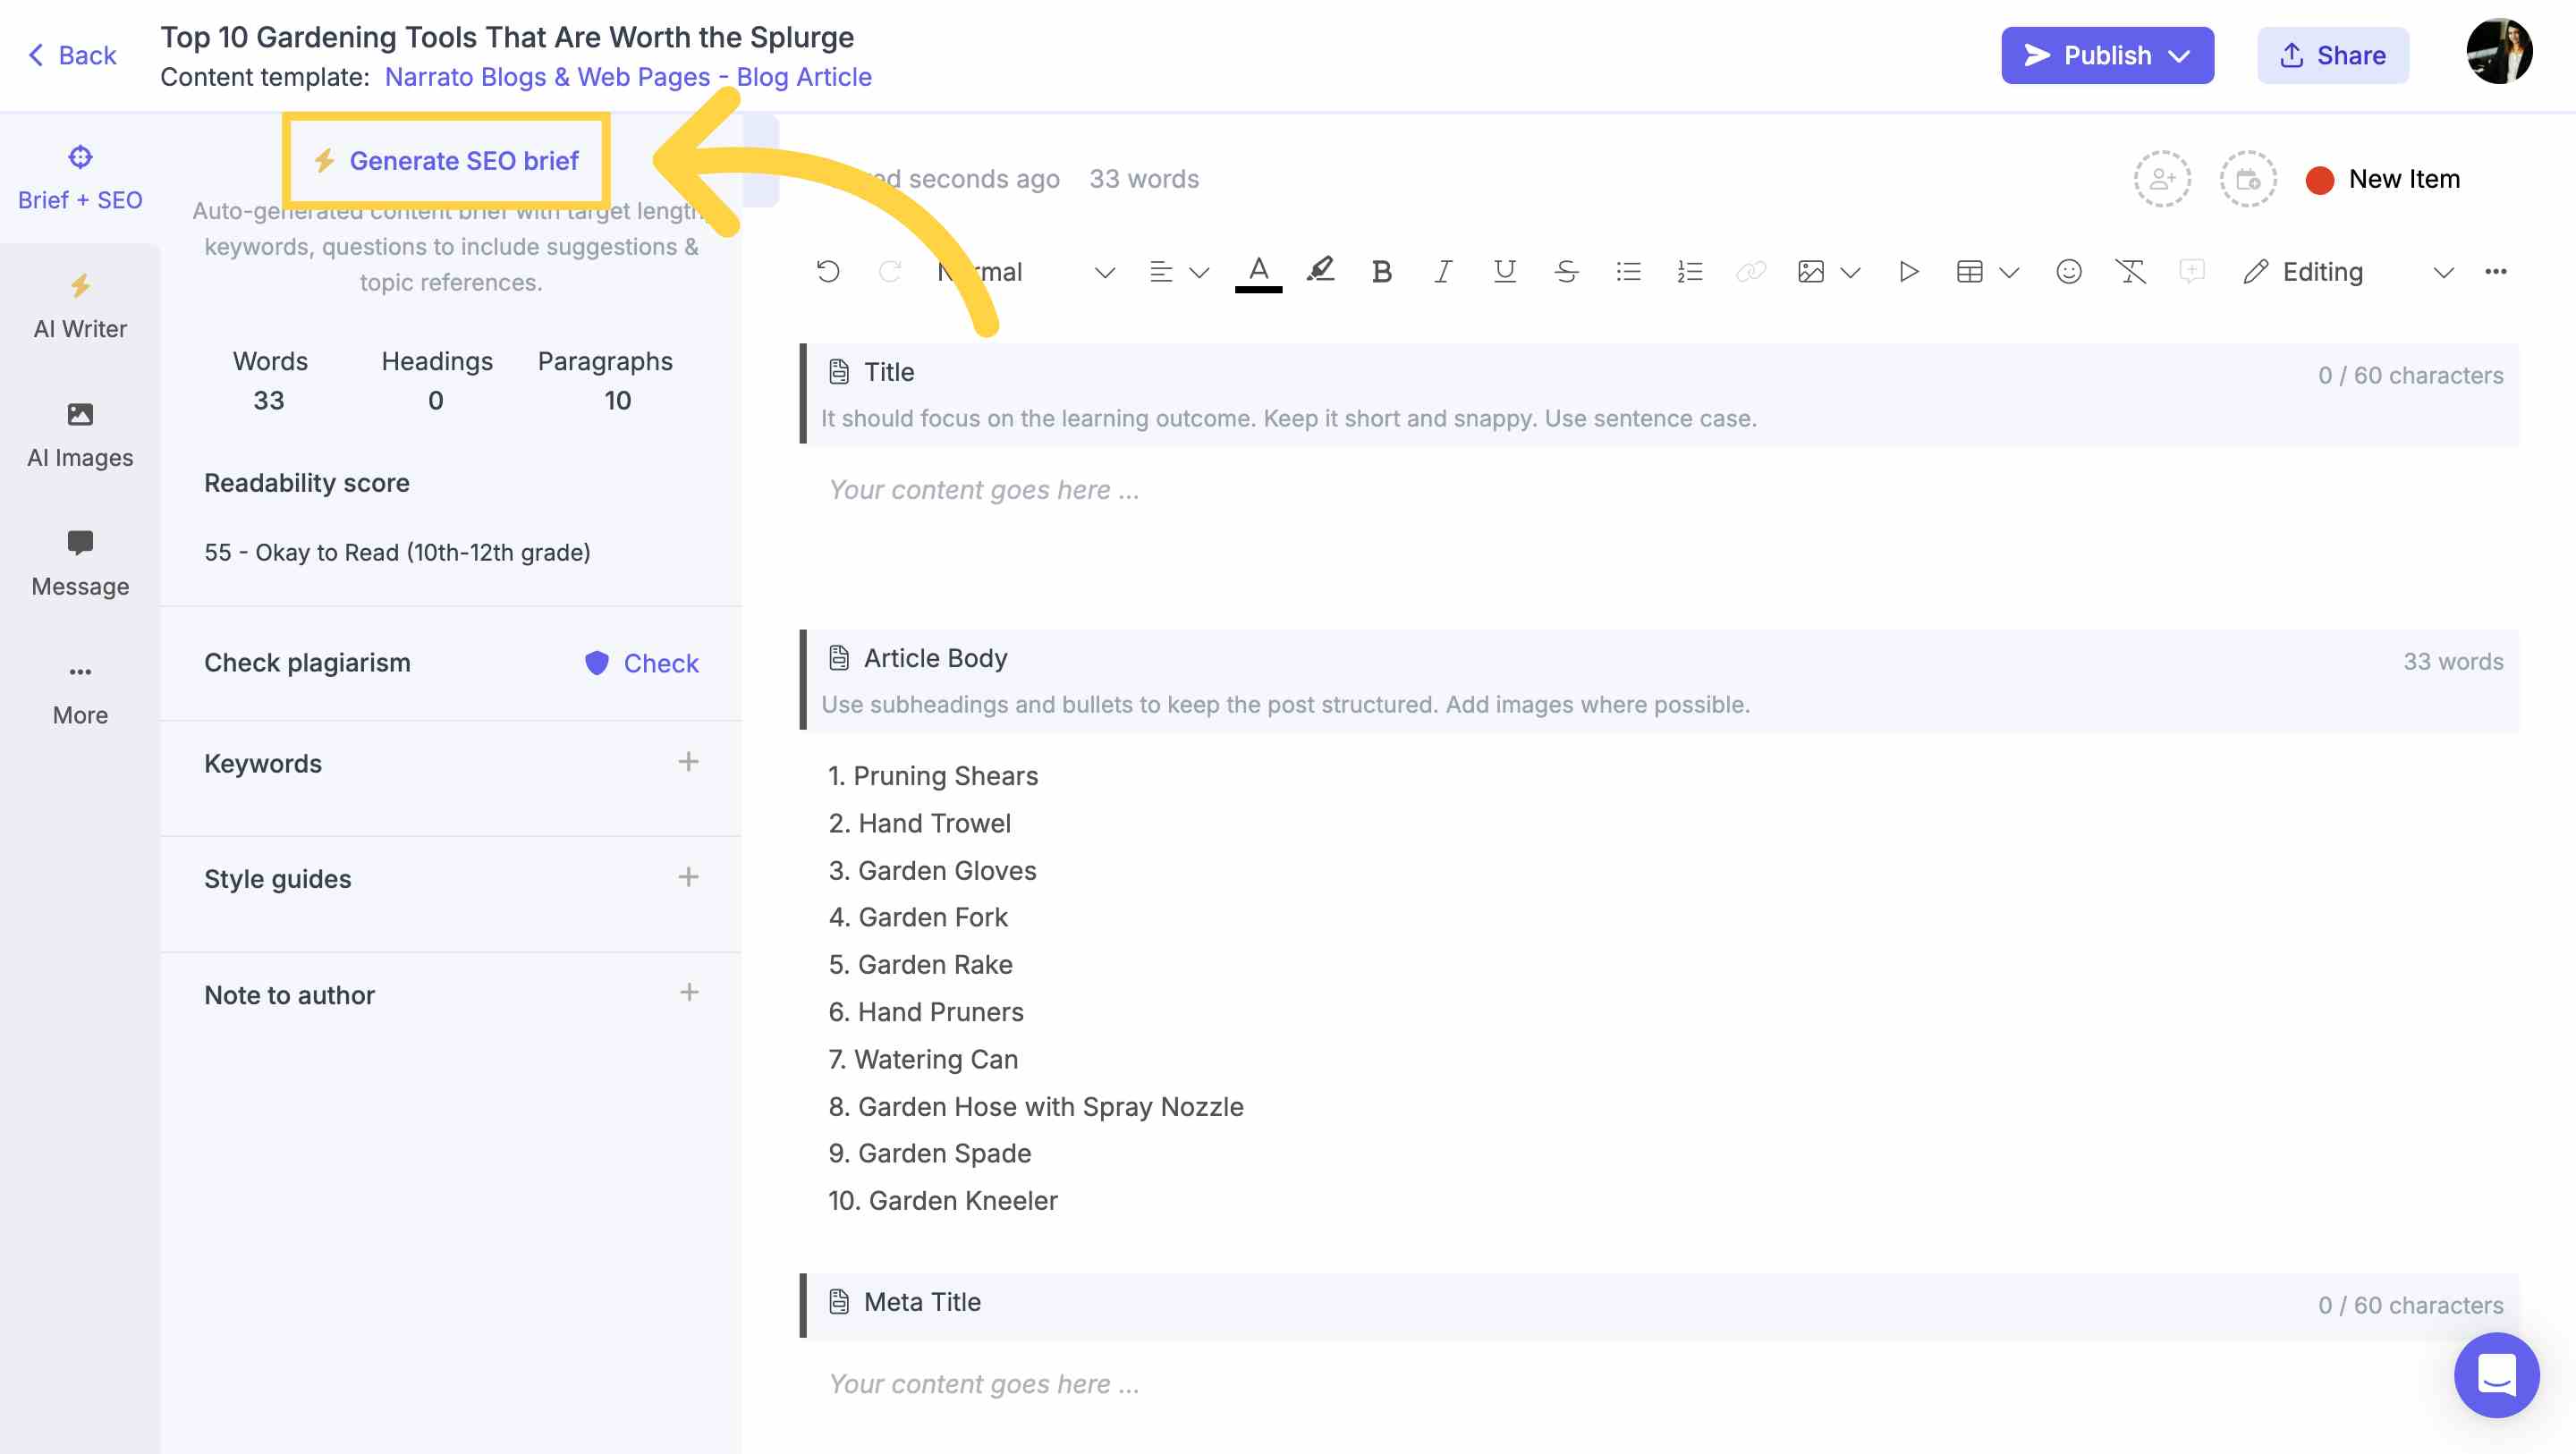Insert an image
The image size is (2576, 1454).
tap(1811, 272)
